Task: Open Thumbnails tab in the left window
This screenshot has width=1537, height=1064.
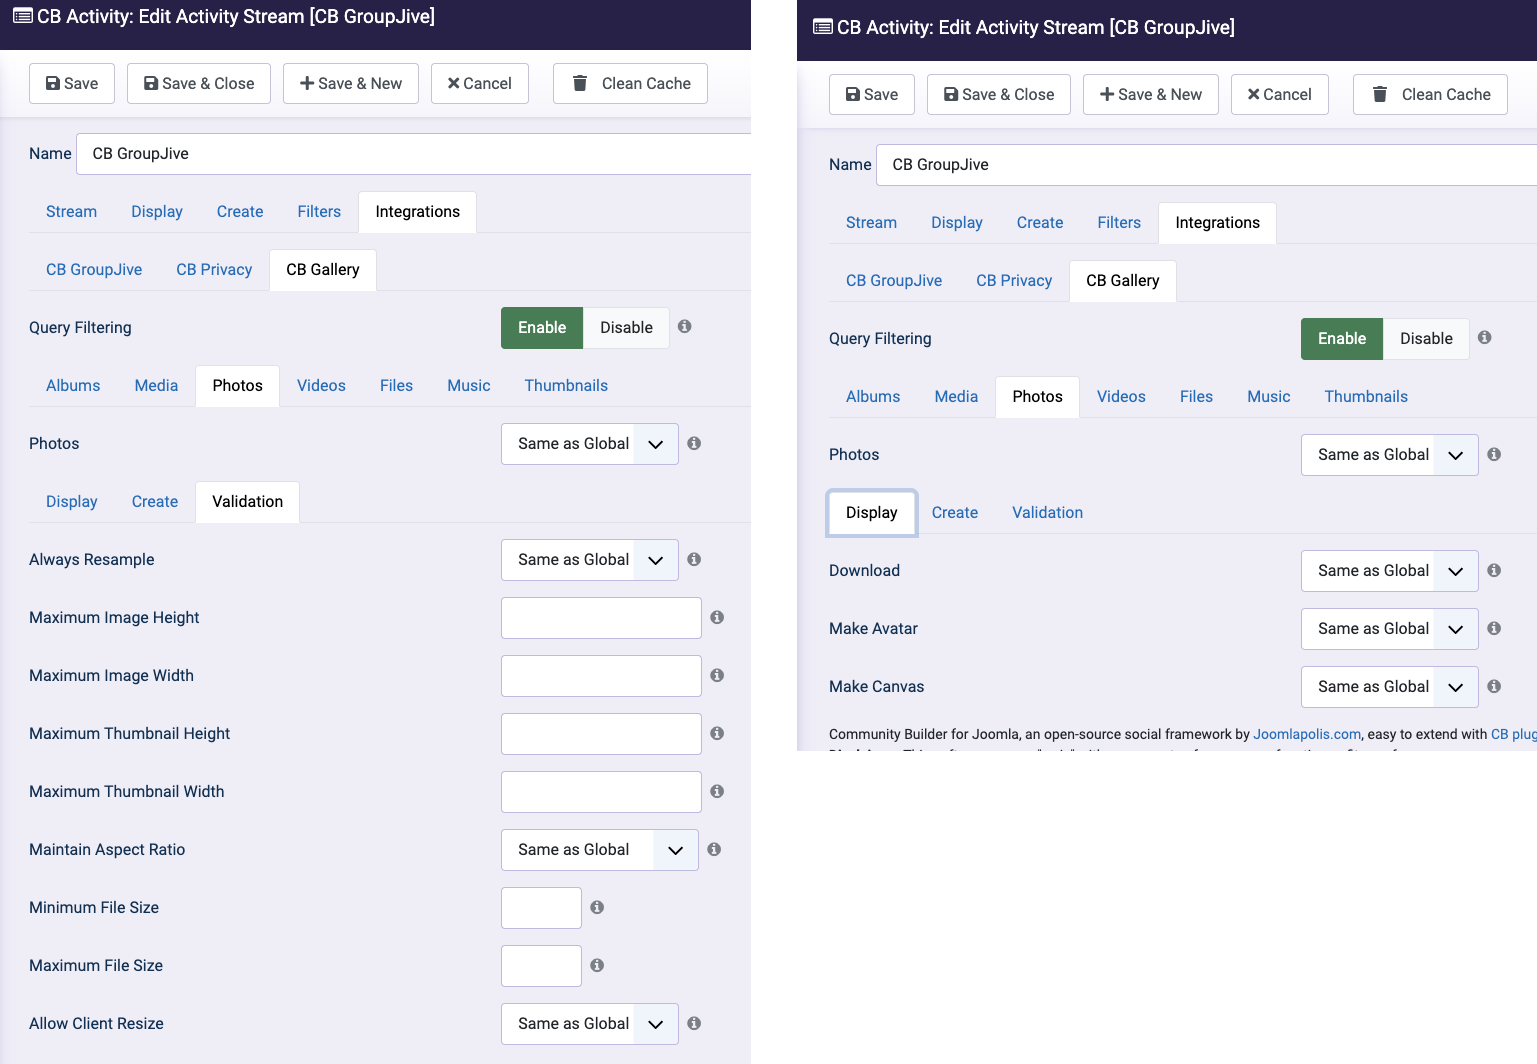Action: [566, 386]
